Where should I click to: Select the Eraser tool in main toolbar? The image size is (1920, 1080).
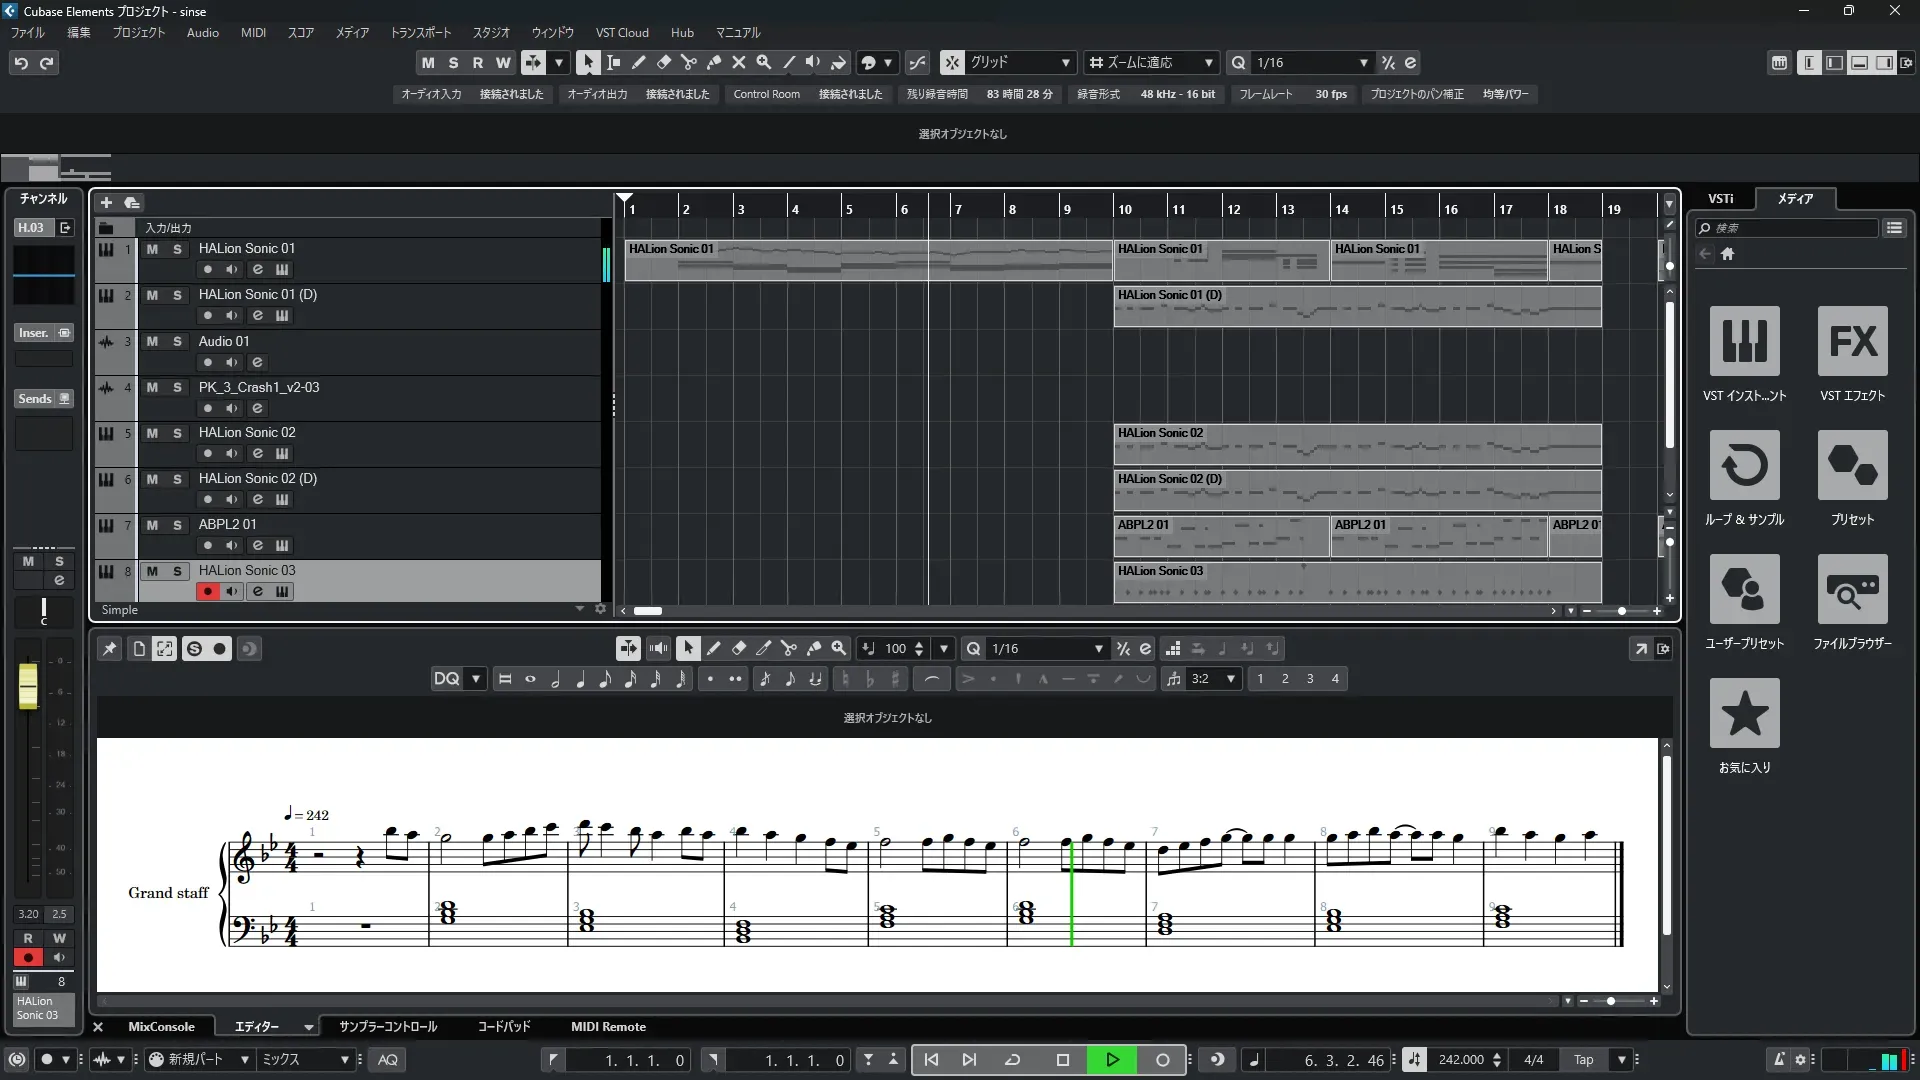tap(663, 62)
